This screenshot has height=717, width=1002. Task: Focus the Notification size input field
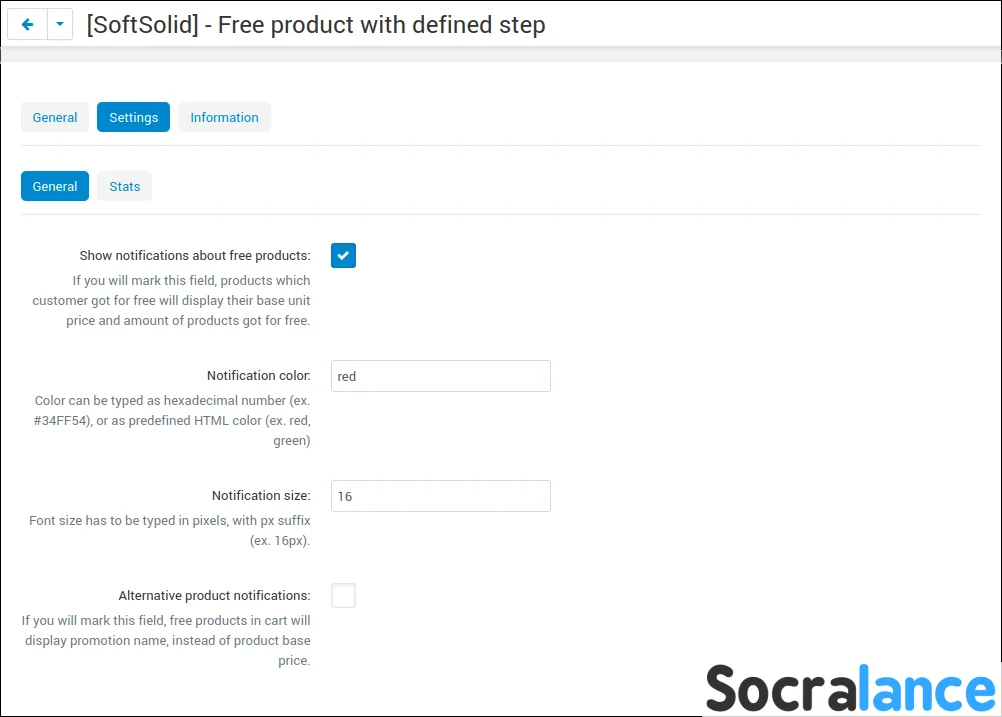pyautogui.click(x=441, y=497)
